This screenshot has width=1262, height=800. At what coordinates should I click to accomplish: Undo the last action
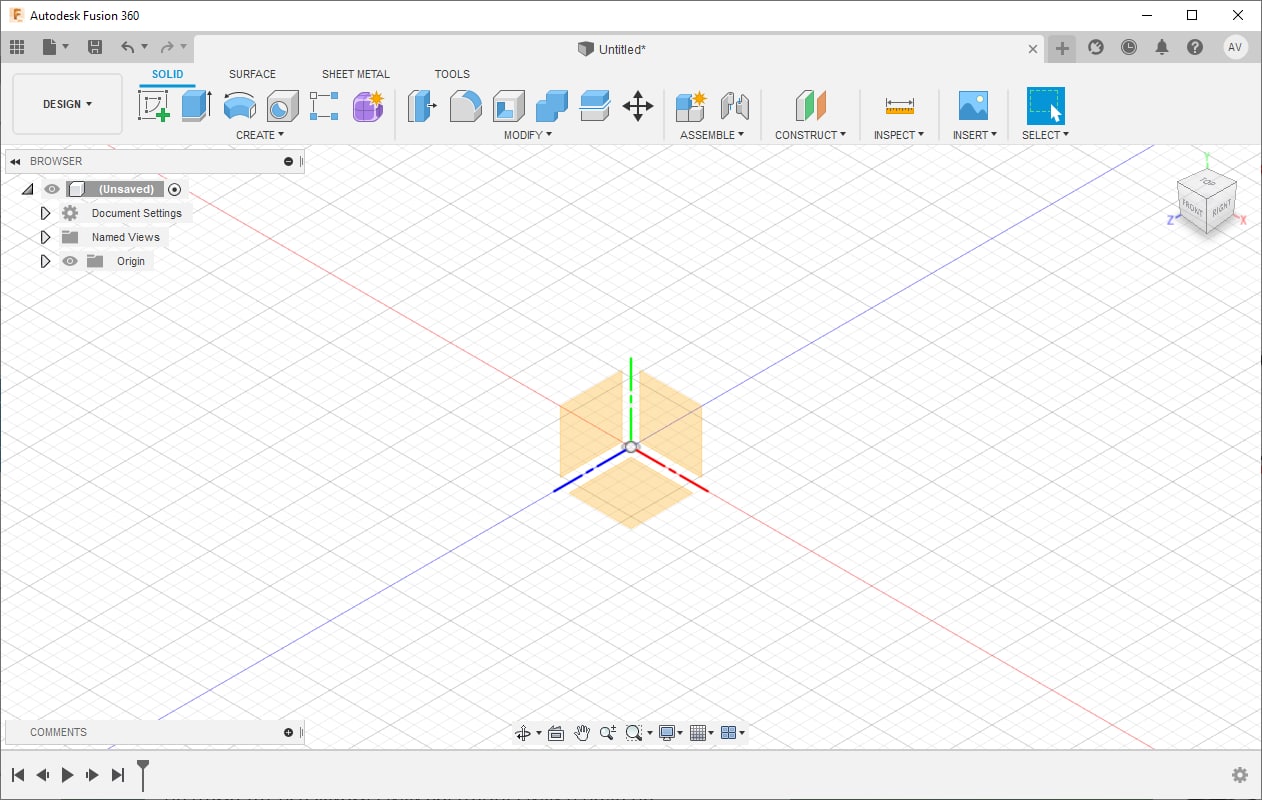128,47
